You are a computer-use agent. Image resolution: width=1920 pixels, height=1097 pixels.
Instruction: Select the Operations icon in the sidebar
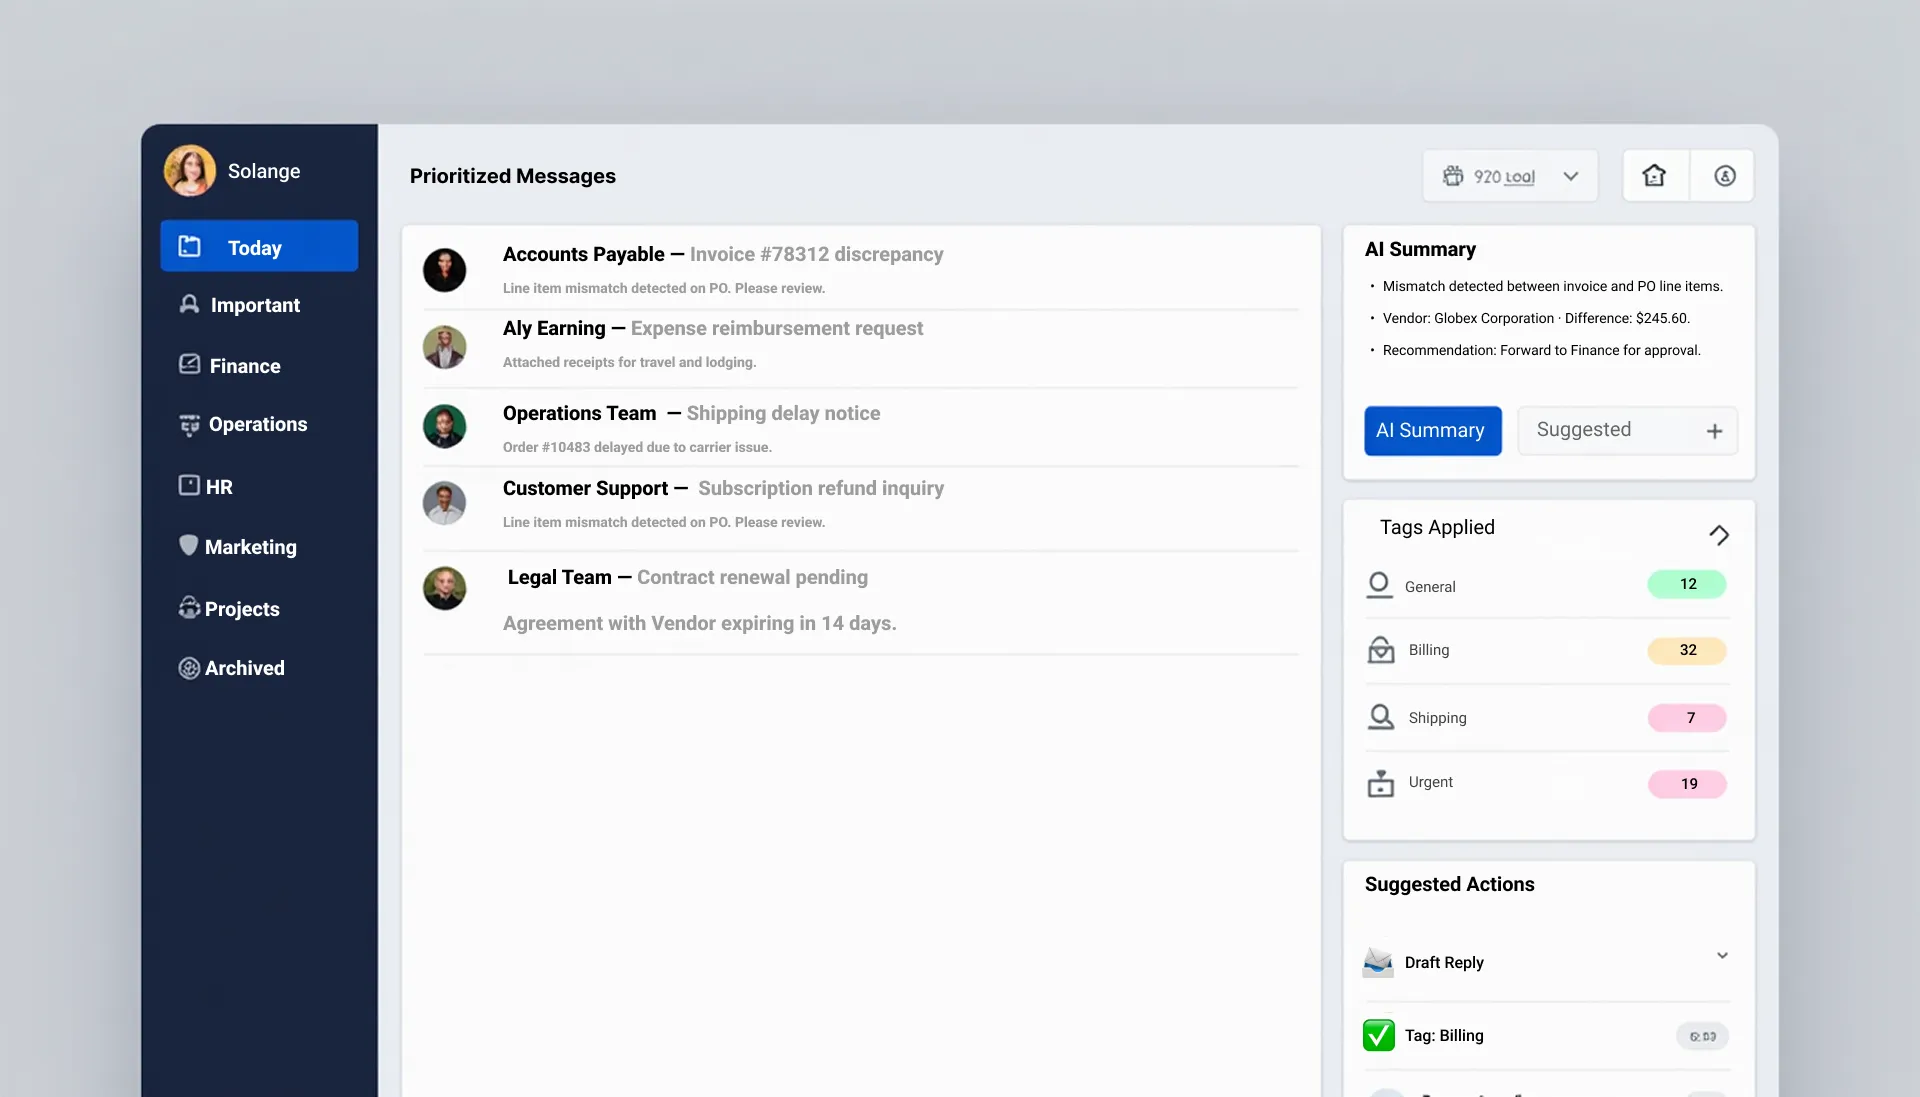pyautogui.click(x=189, y=425)
